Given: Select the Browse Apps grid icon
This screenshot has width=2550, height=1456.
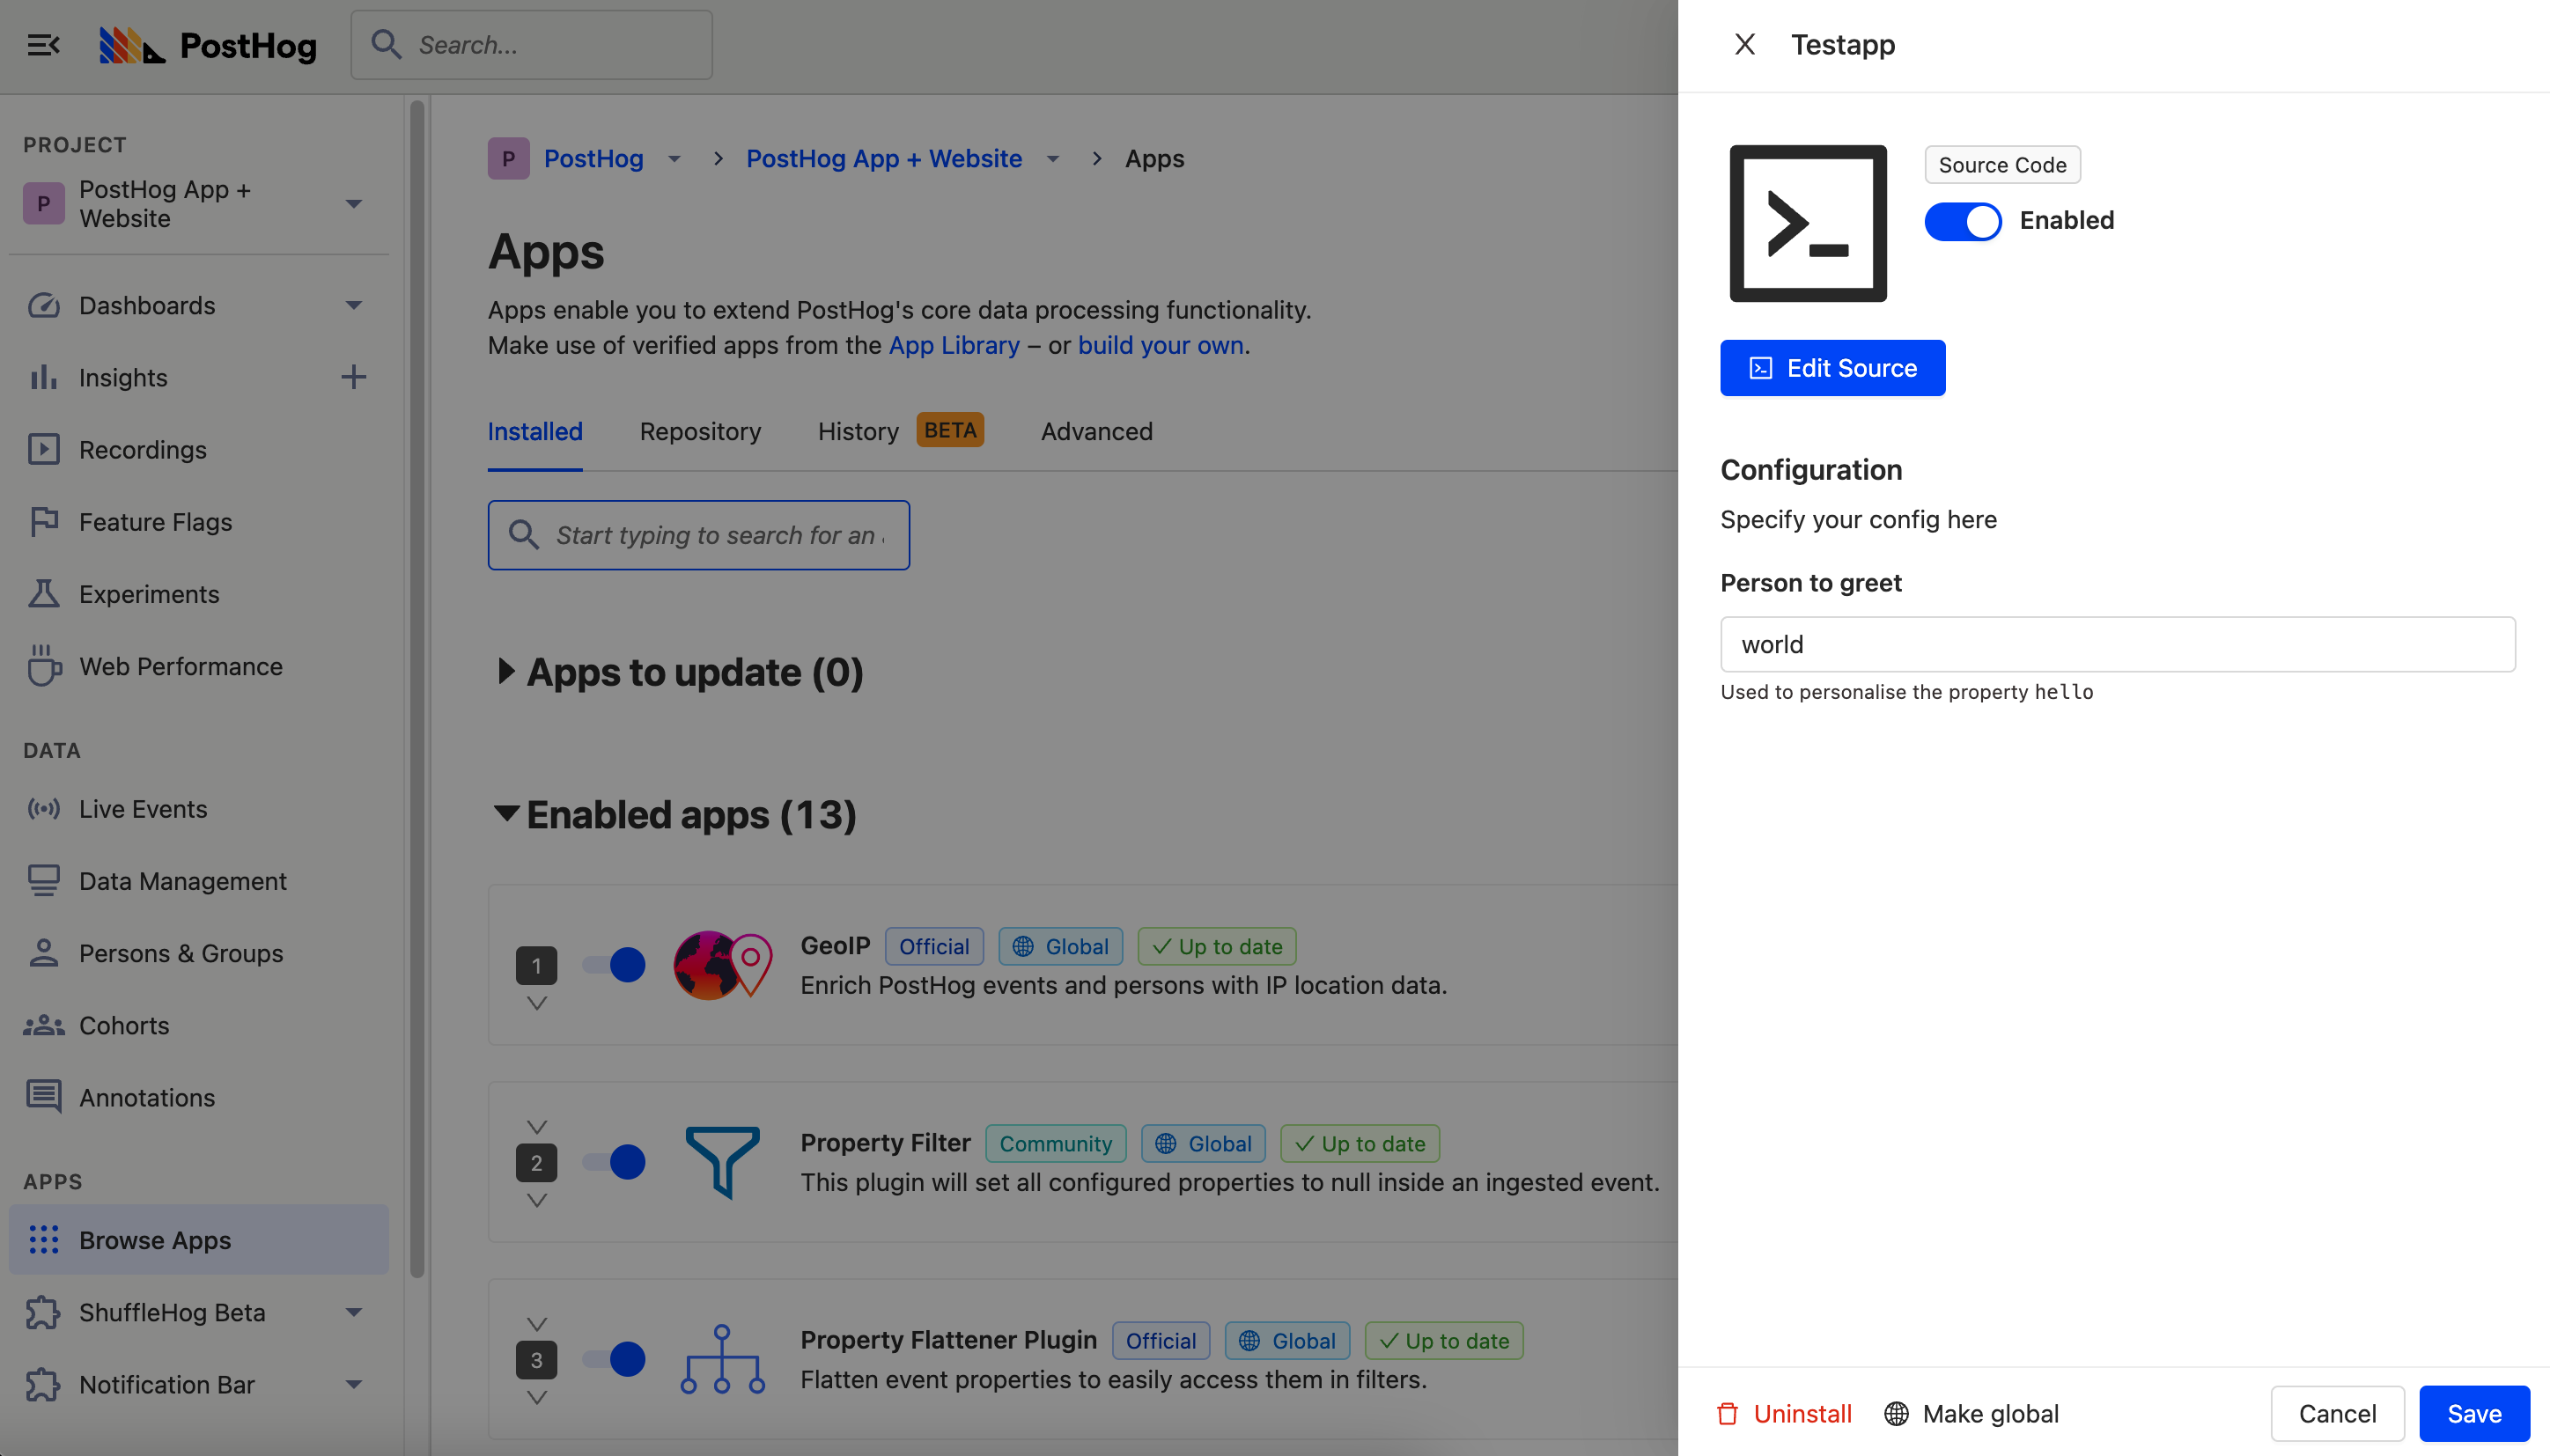Looking at the screenshot, I should tap(43, 1239).
